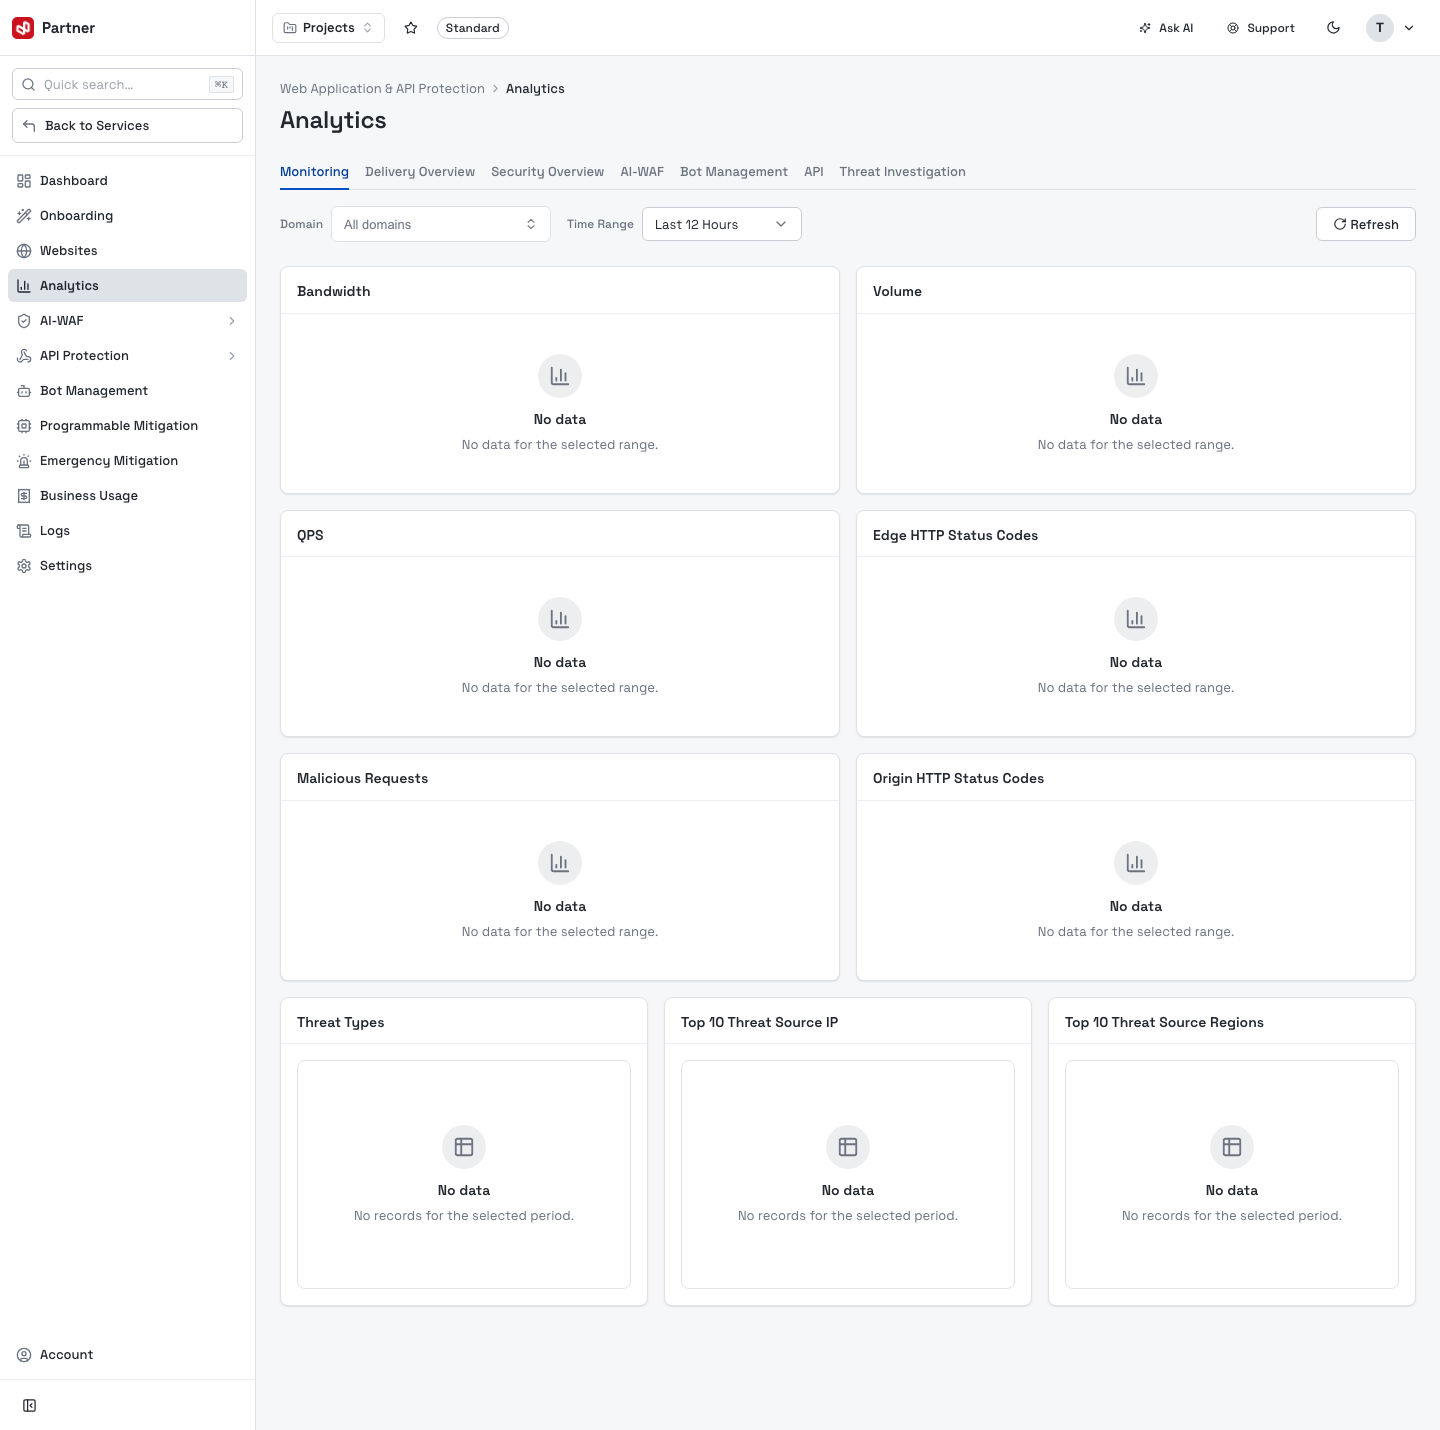
Task: Click the Support lifebuoy icon
Action: point(1233,28)
